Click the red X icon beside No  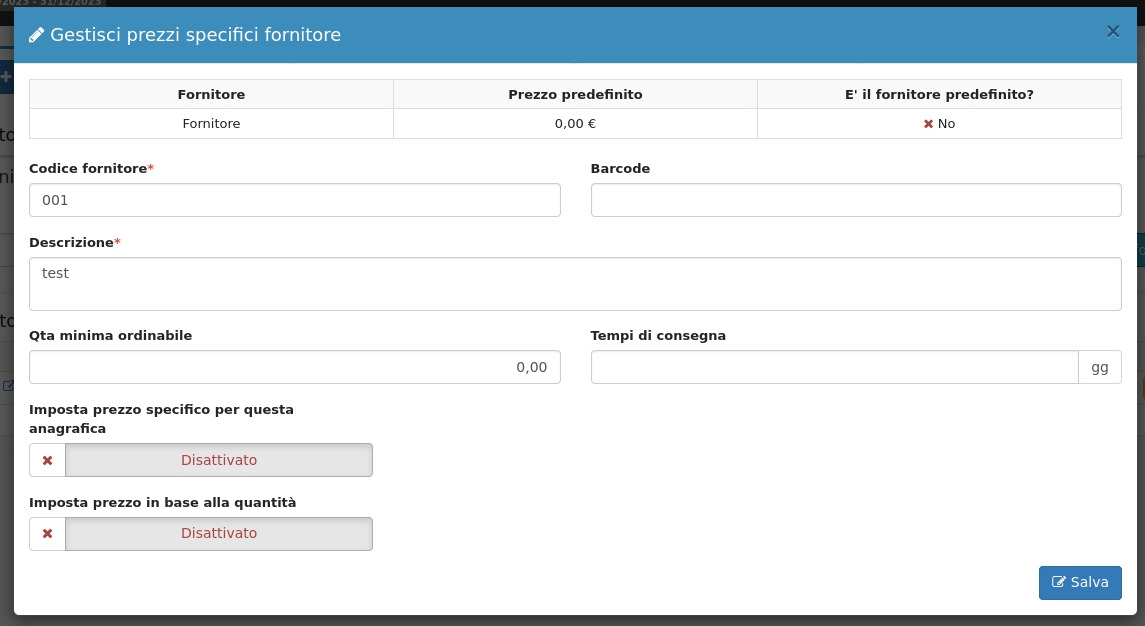928,124
